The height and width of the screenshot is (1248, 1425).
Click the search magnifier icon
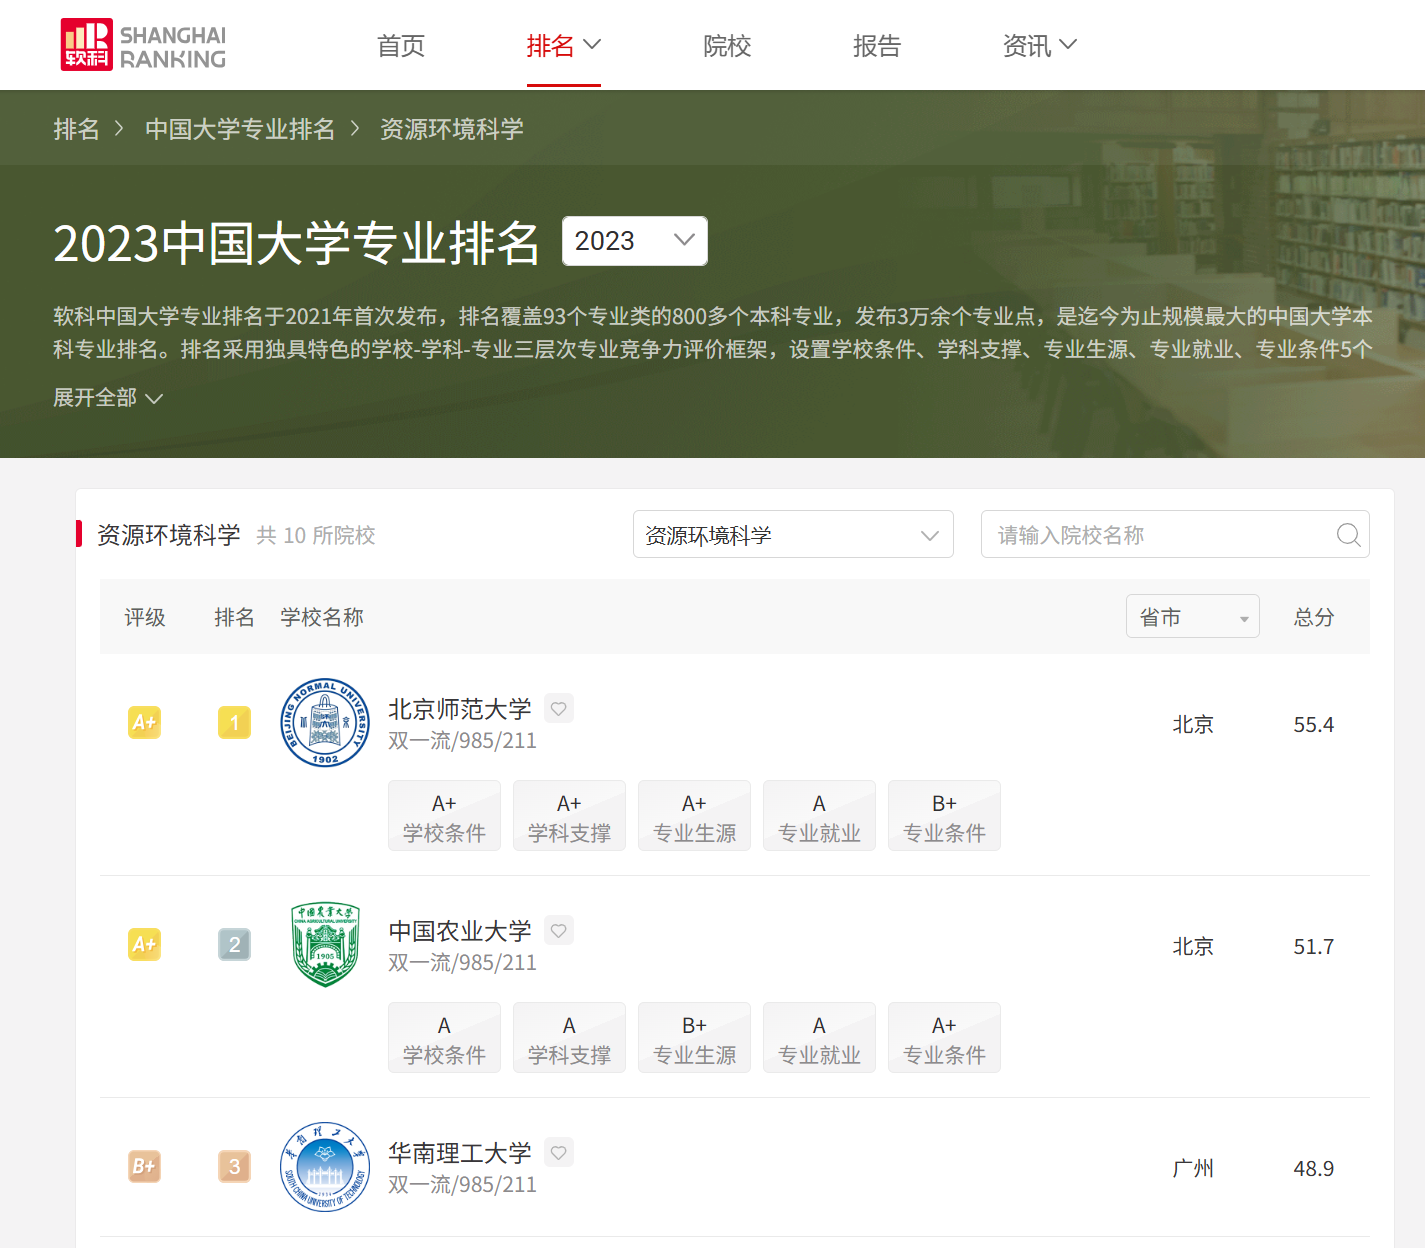pos(1348,535)
